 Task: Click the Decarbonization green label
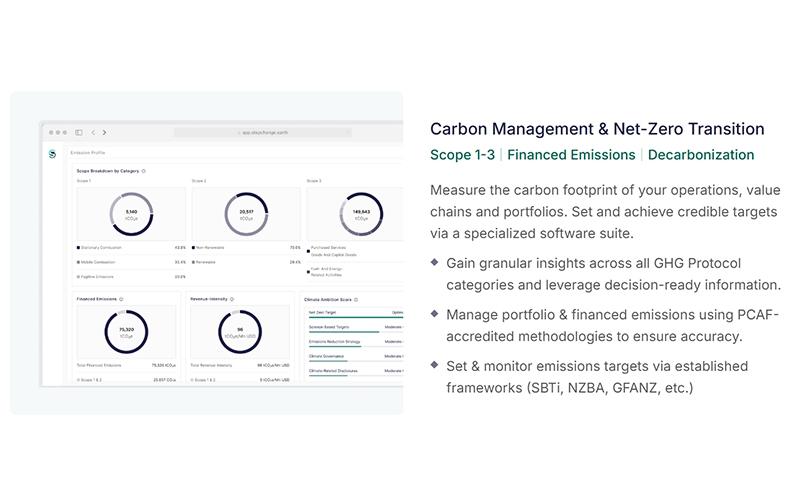(x=701, y=155)
